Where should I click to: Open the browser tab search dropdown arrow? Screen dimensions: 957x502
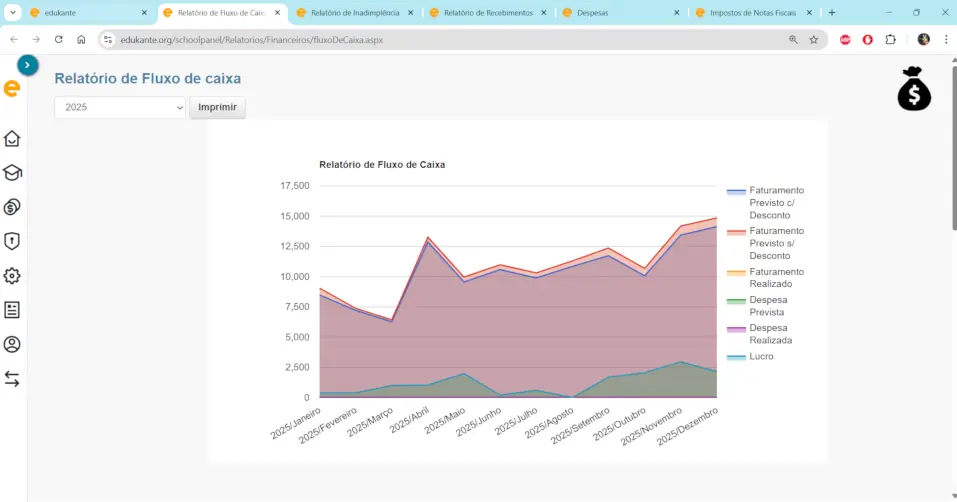tap(12, 13)
